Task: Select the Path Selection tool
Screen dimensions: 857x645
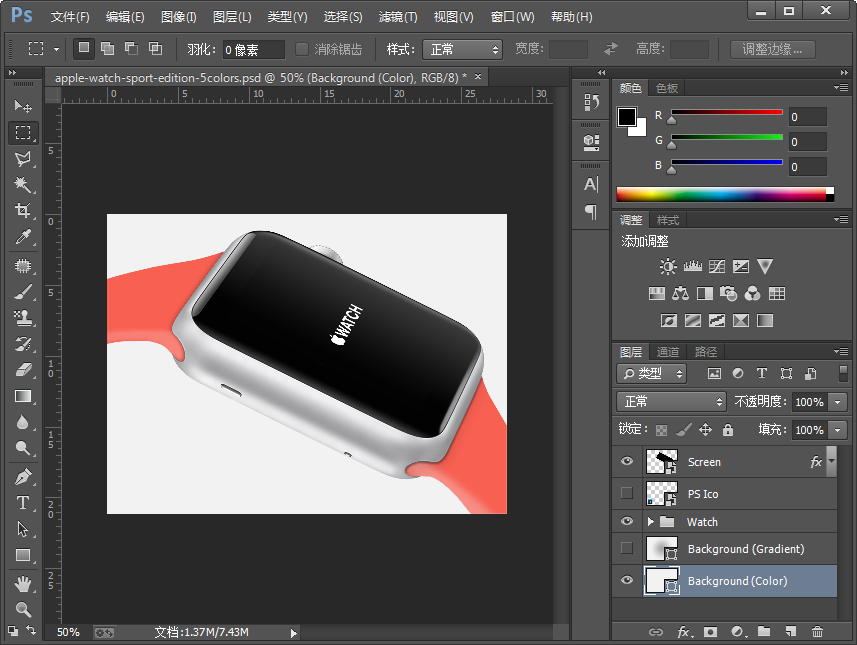Action: click(x=23, y=529)
